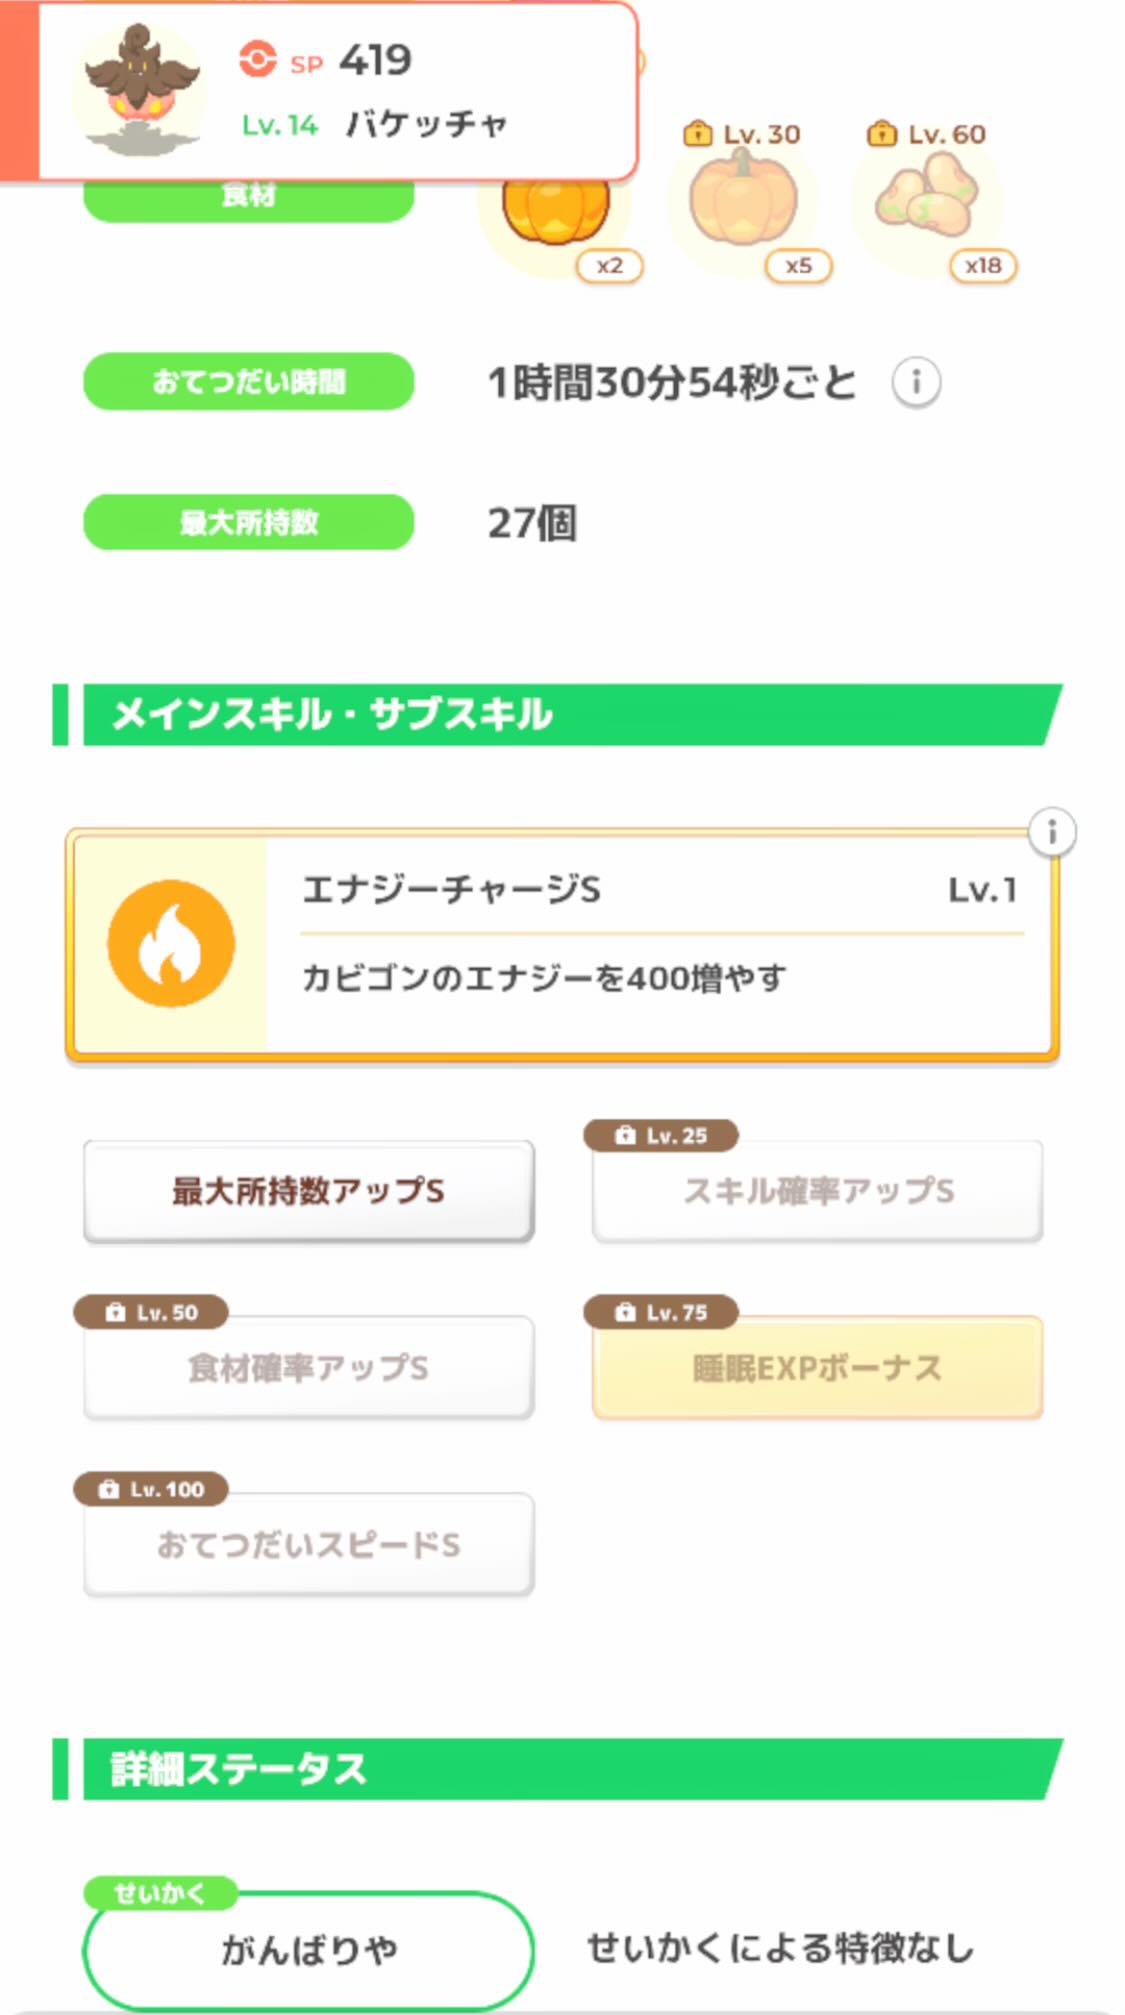
Task: Tap info icon on main skill card
Action: point(1051,832)
